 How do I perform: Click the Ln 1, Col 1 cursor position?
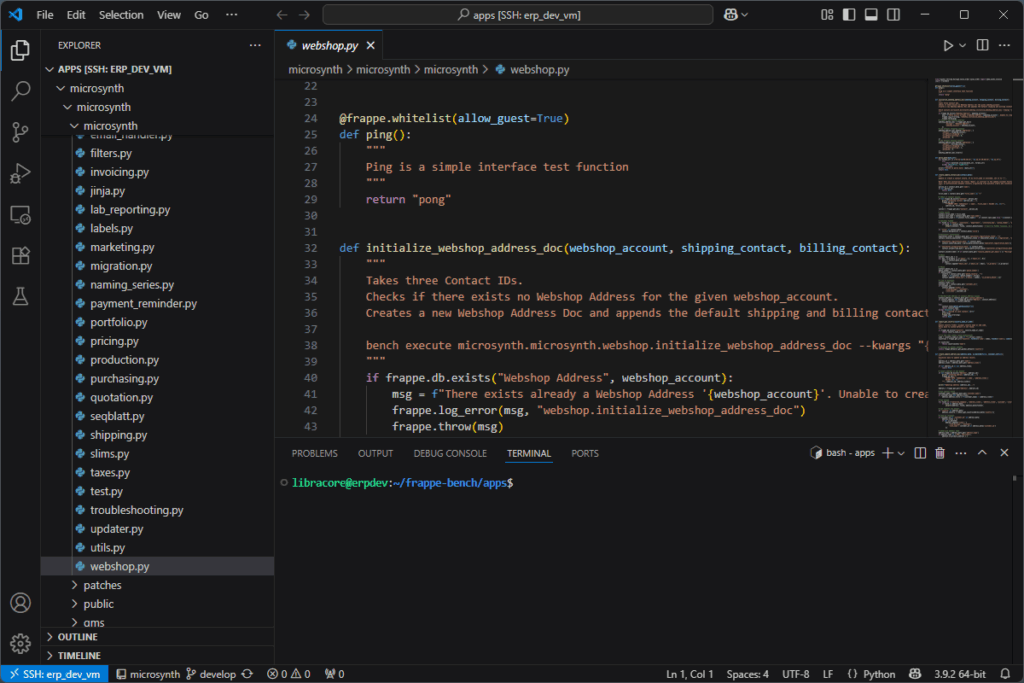pyautogui.click(x=690, y=674)
